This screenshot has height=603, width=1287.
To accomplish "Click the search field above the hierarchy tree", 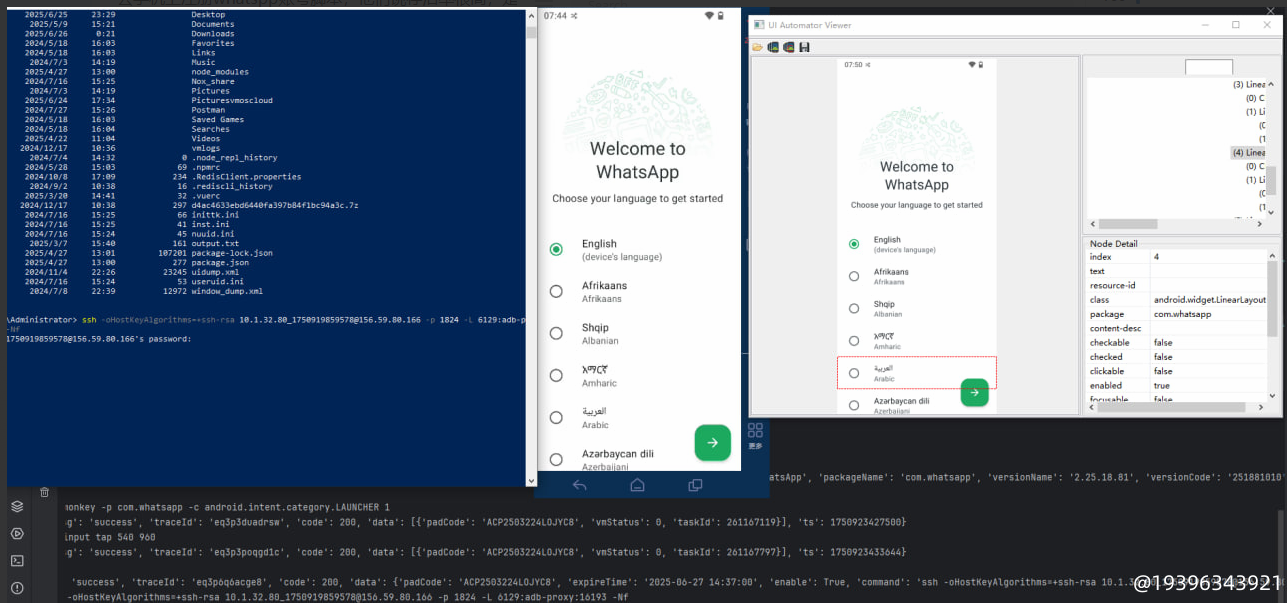I will pyautogui.click(x=1209, y=67).
